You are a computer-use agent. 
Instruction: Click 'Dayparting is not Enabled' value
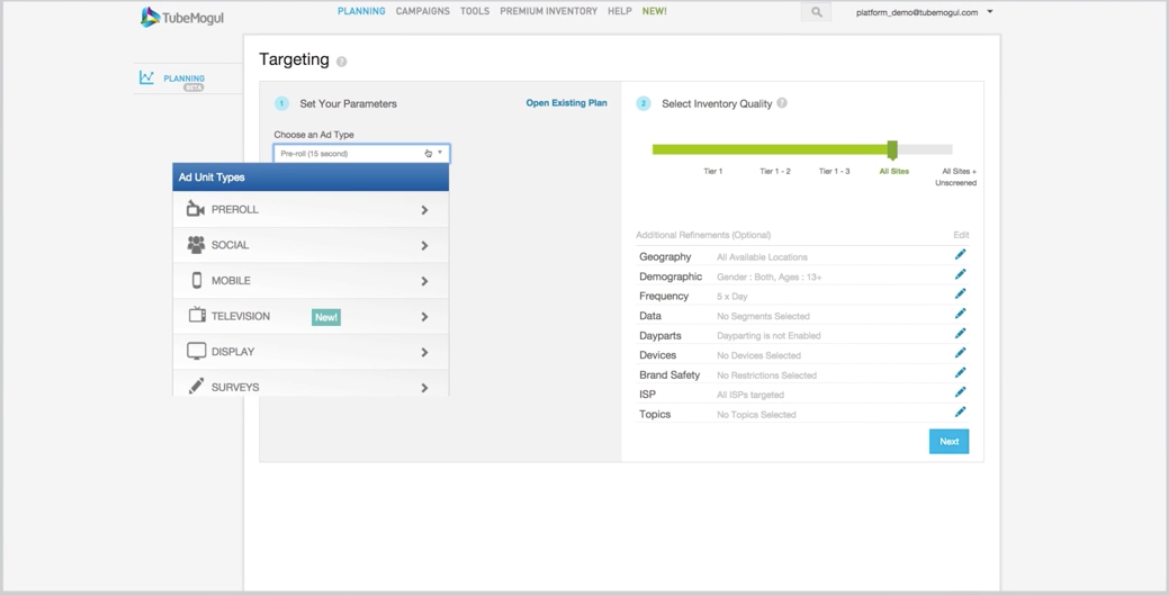tap(769, 336)
